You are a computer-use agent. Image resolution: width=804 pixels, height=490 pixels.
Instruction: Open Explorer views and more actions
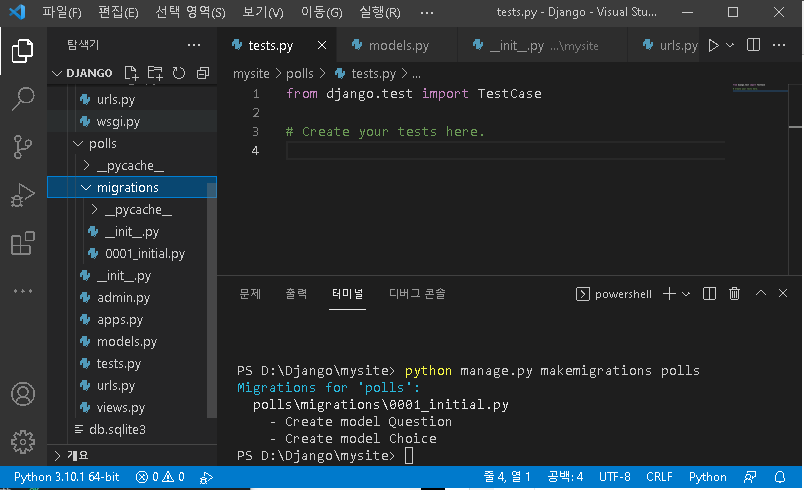(x=194, y=45)
